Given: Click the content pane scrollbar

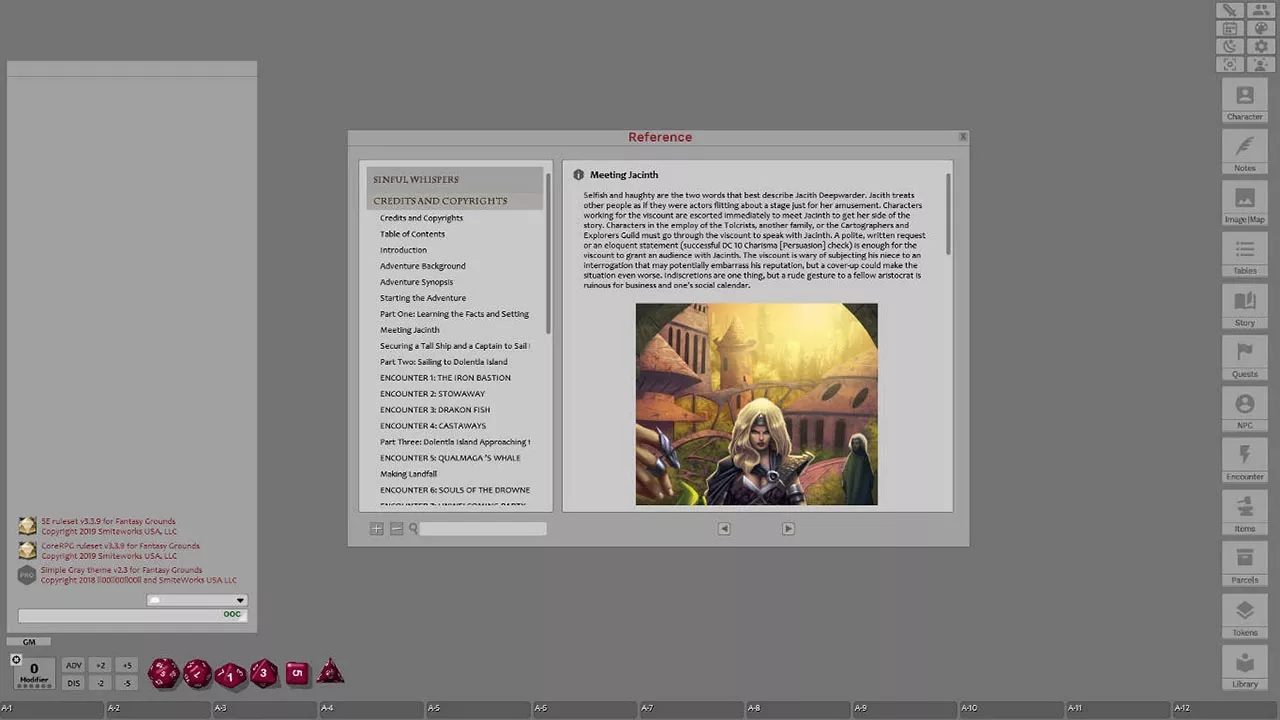Looking at the screenshot, I should pos(948,214).
